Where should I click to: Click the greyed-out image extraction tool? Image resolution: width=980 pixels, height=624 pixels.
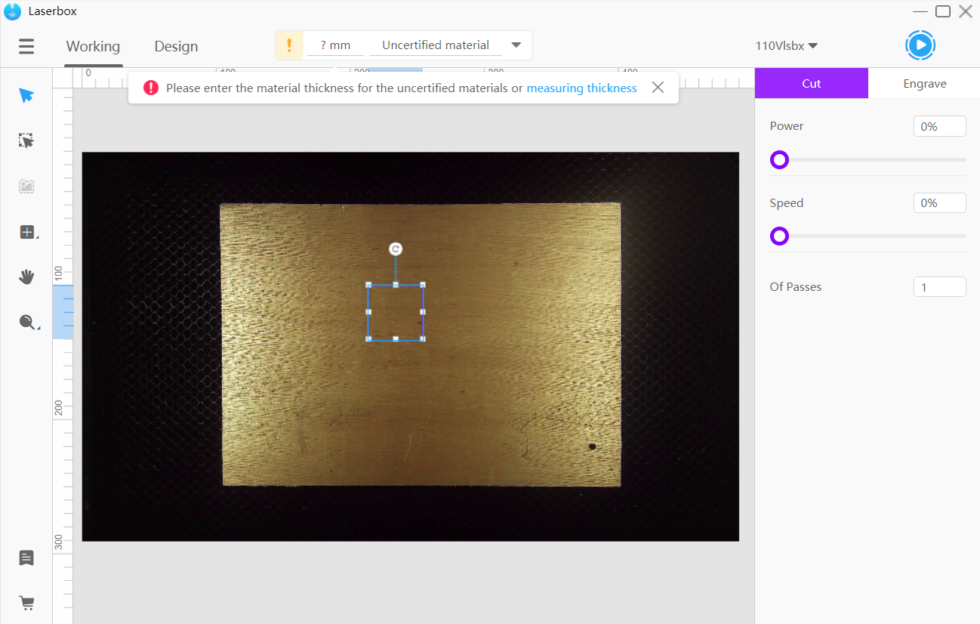pos(26,186)
